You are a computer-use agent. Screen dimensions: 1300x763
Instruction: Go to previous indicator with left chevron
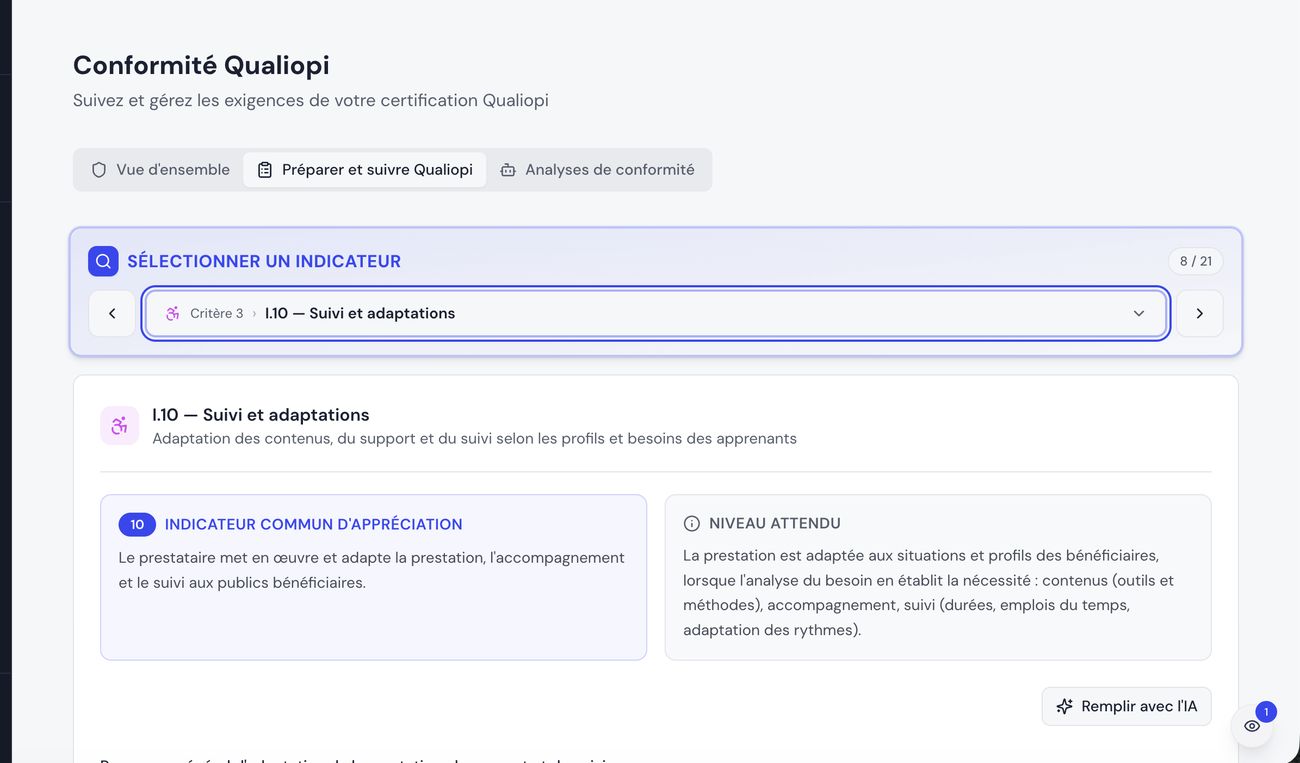(x=112, y=313)
